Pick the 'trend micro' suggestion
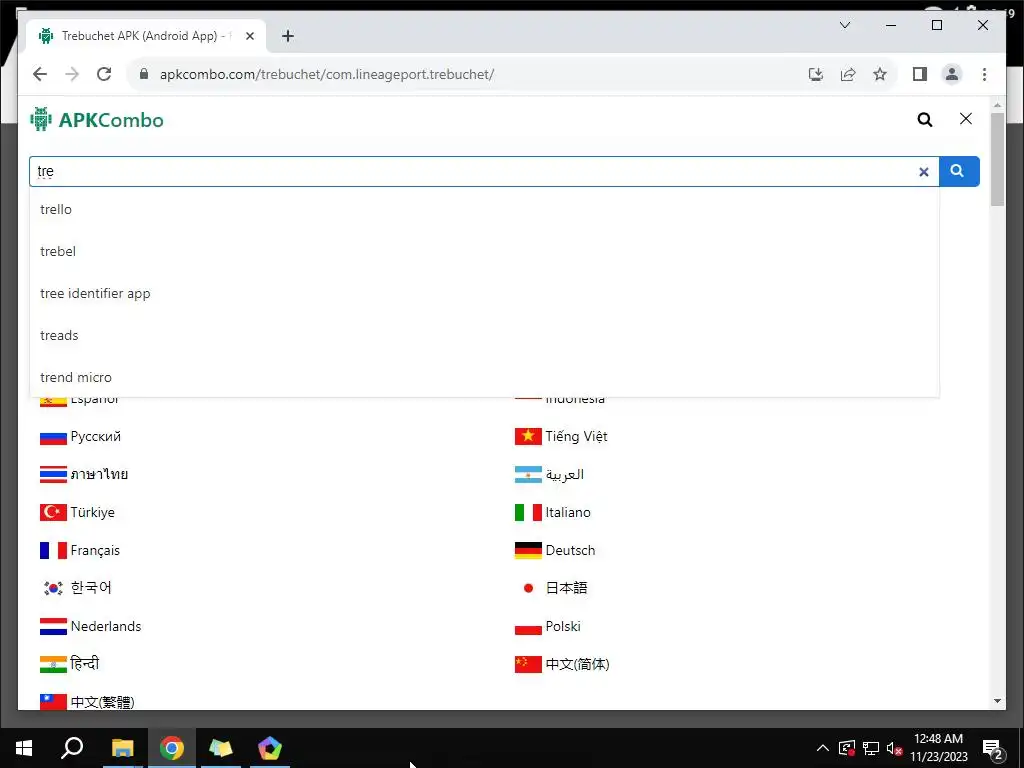1024x768 pixels. [x=484, y=377]
